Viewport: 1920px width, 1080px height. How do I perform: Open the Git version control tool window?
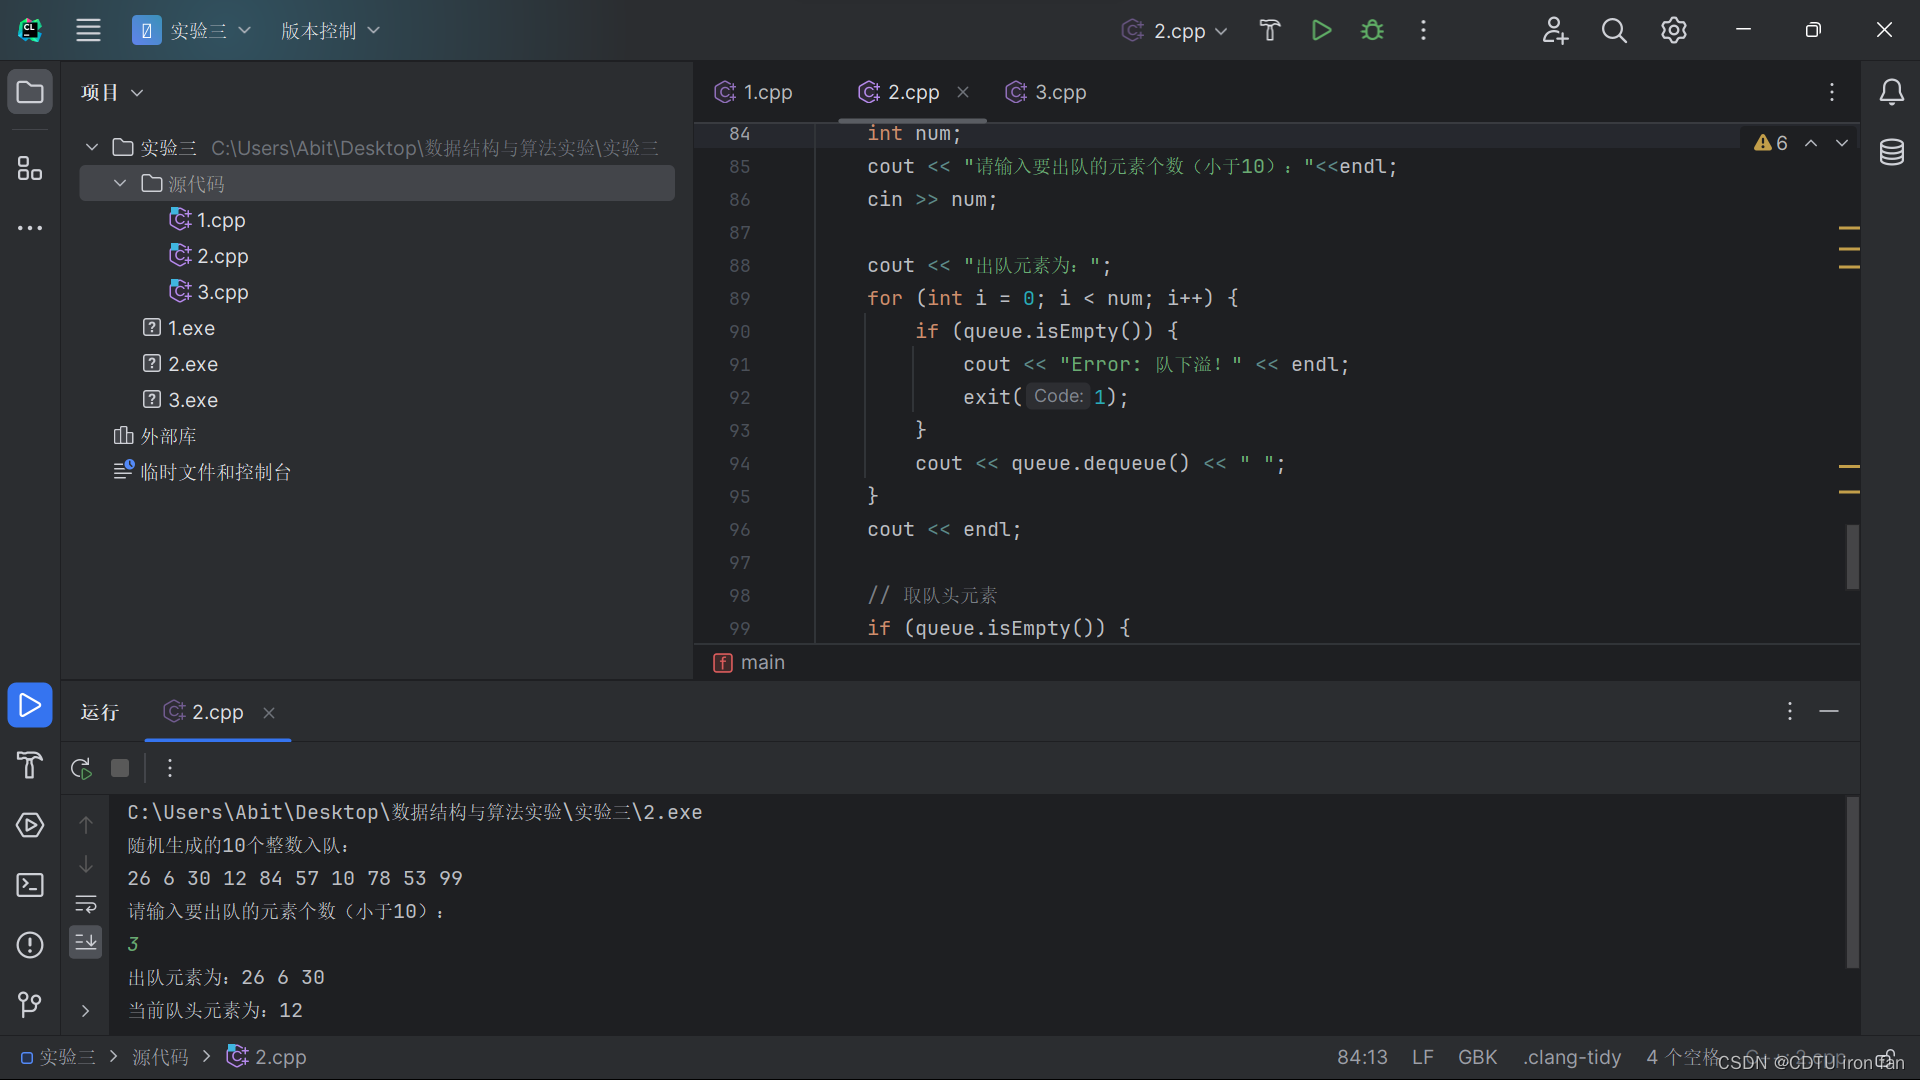pyautogui.click(x=30, y=1003)
